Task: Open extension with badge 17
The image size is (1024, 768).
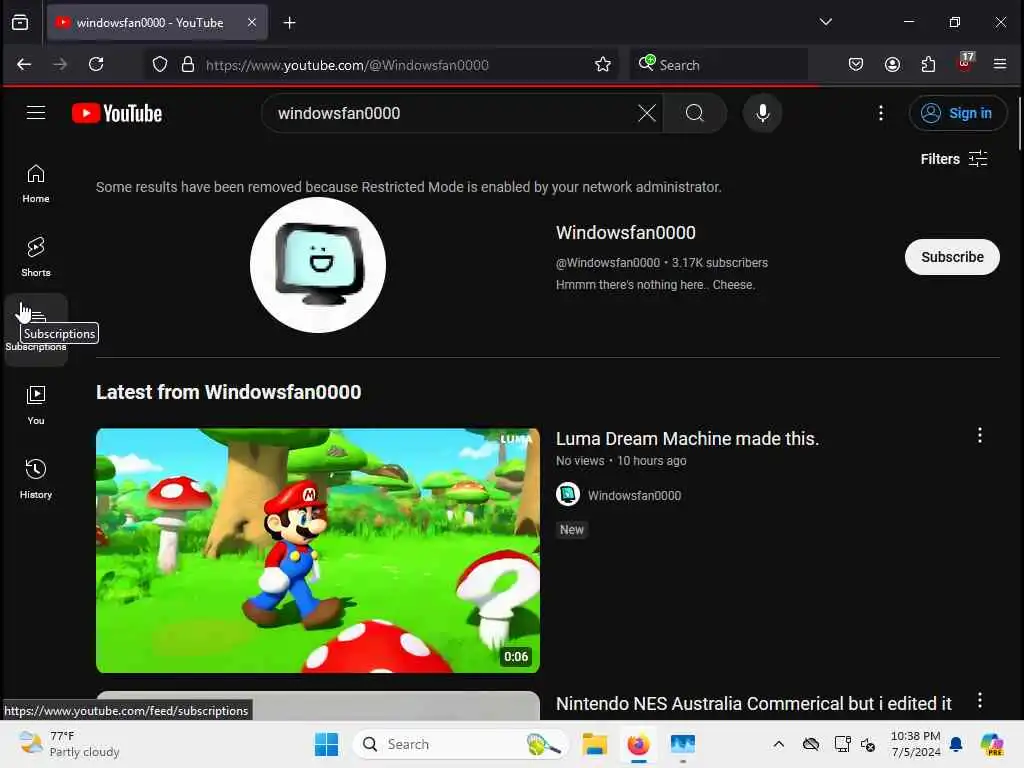Action: 965,63
